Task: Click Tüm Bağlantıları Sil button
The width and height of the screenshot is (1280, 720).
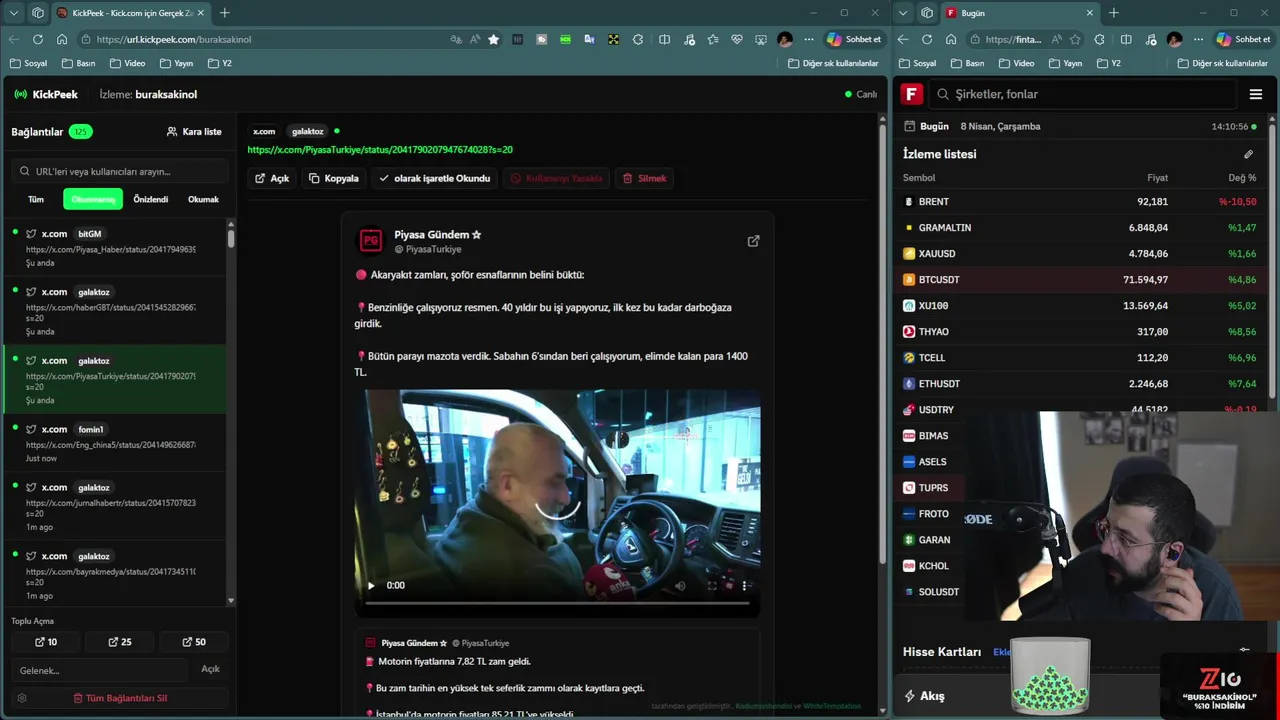Action: click(x=120, y=698)
